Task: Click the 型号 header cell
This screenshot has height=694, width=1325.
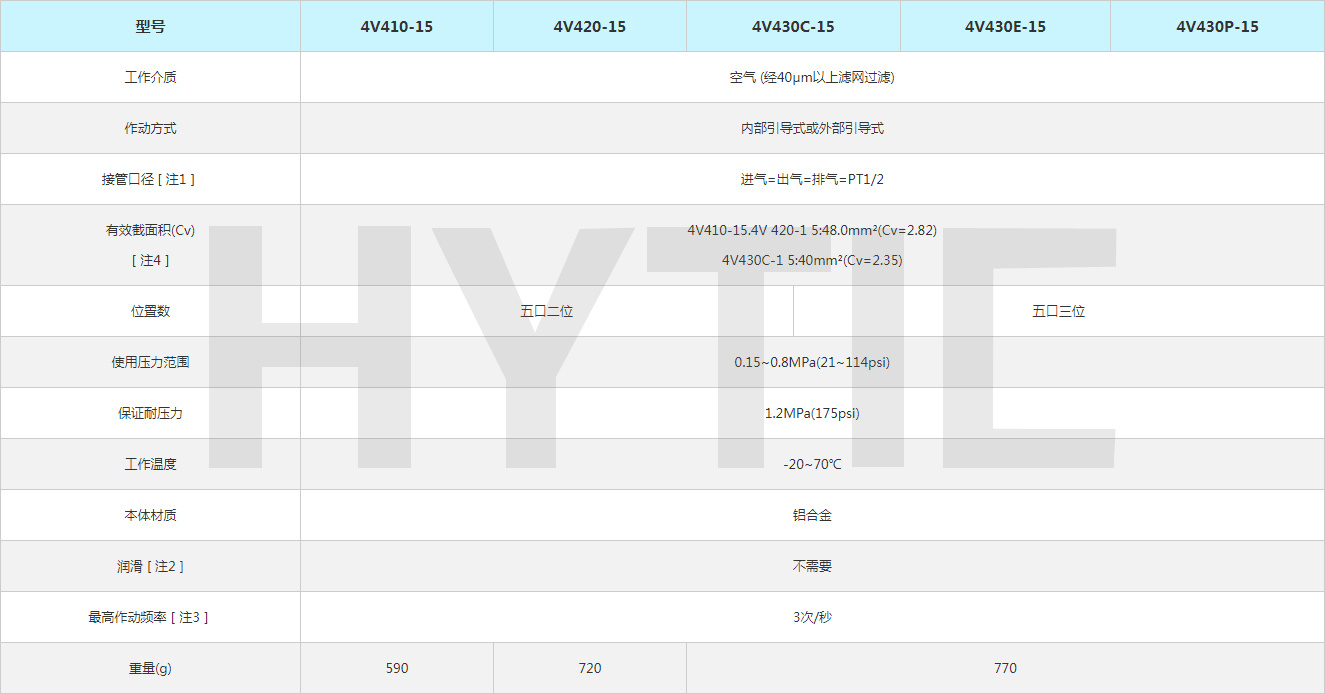Action: point(150,26)
